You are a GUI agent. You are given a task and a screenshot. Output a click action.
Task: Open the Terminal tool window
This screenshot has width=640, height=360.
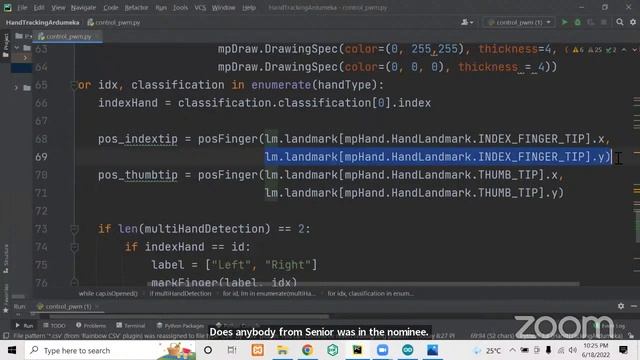[x=131, y=325]
